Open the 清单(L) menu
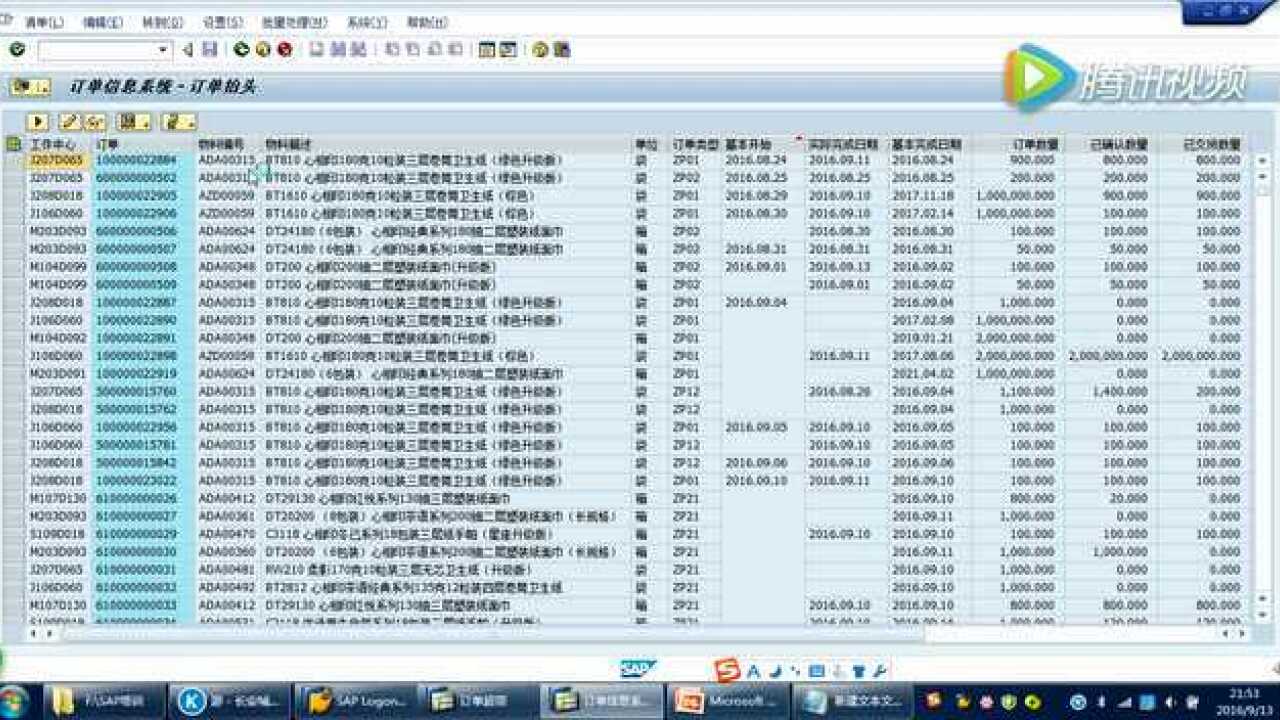The height and width of the screenshot is (720, 1280). pyautogui.click(x=43, y=22)
